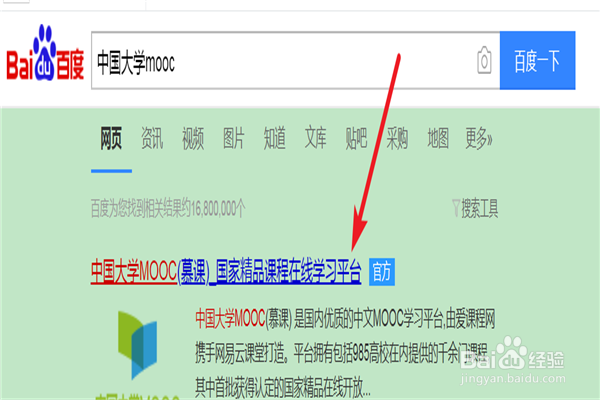
Task: Open the 图片 tab
Action: point(233,138)
